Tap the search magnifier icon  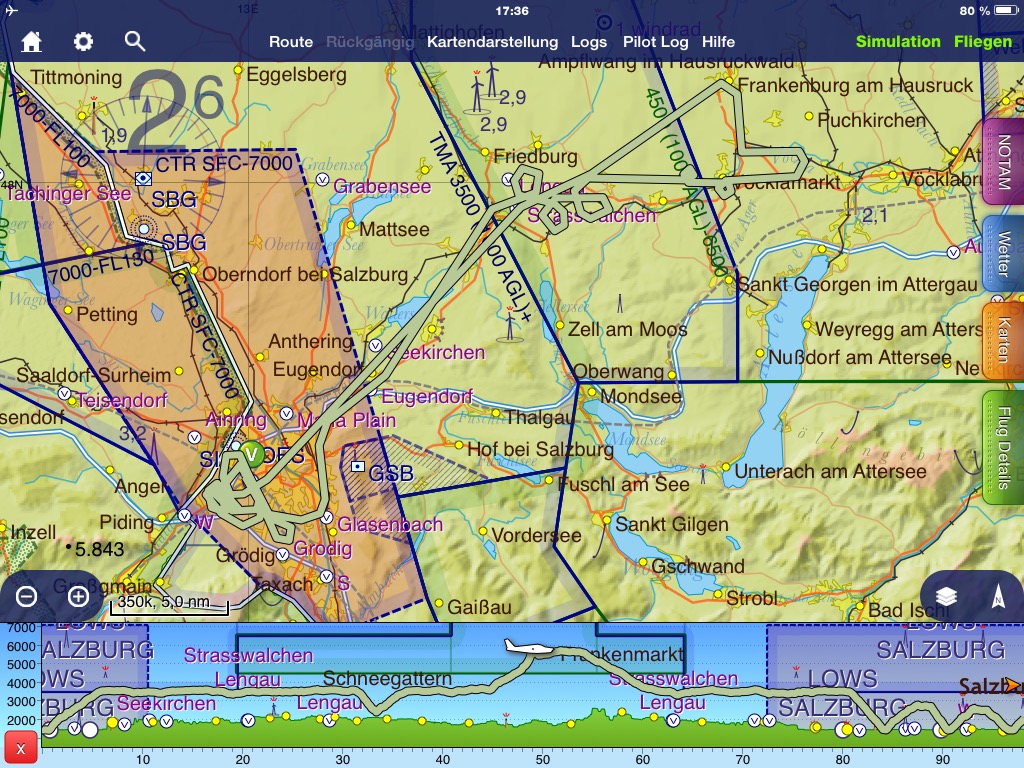[135, 41]
